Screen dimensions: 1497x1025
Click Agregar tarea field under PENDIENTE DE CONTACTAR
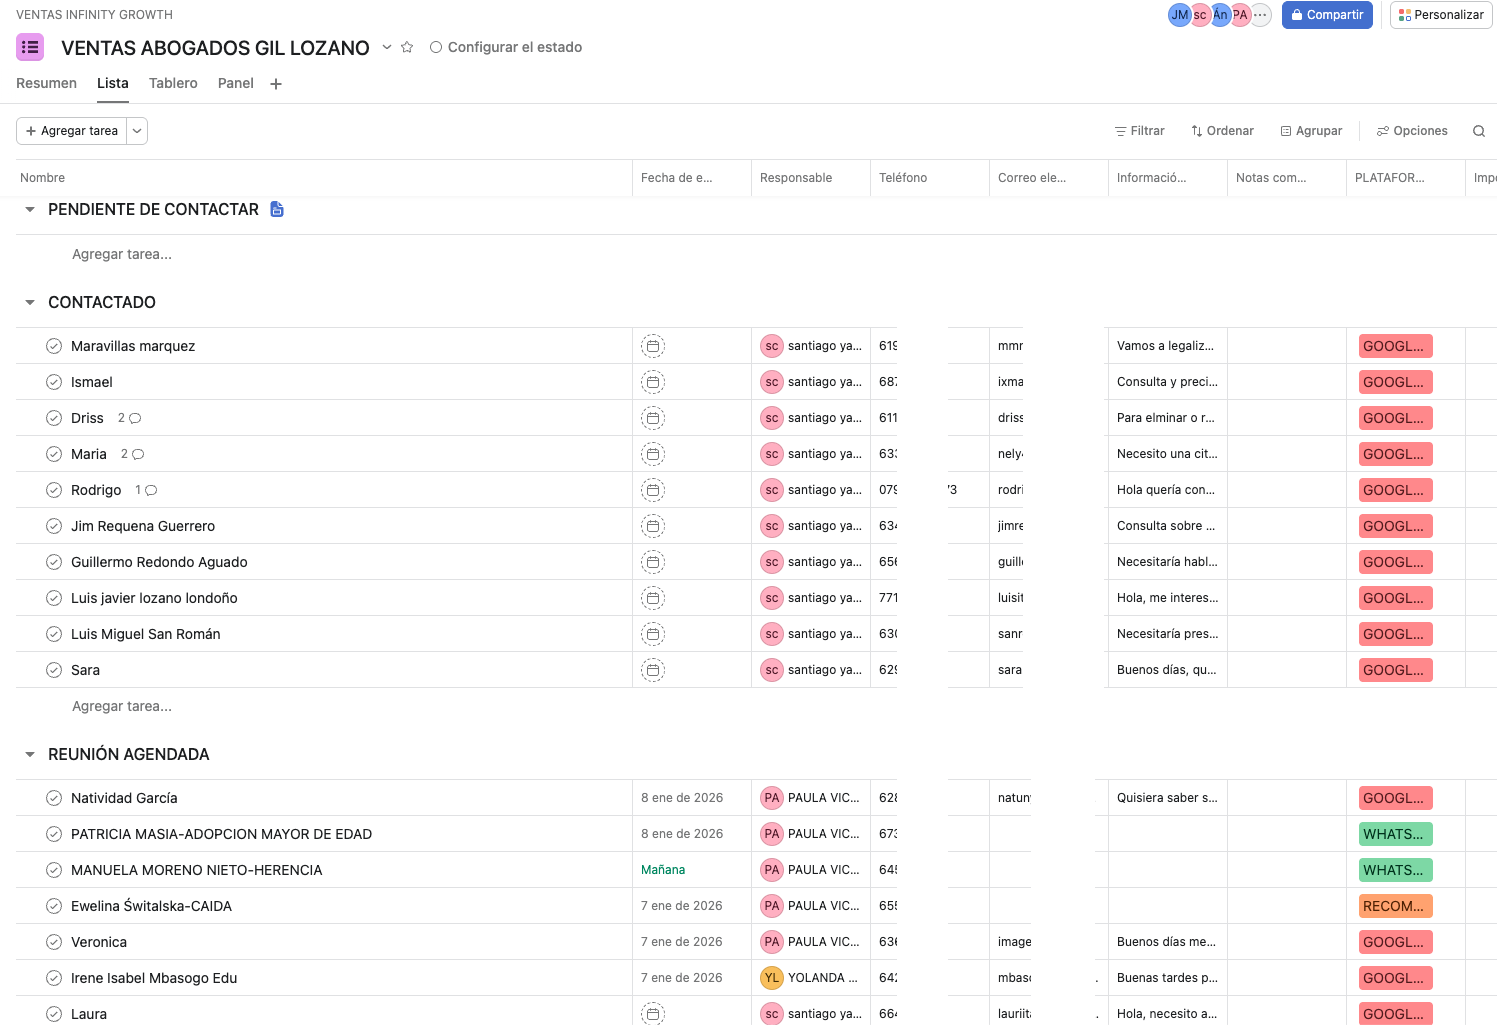(x=122, y=254)
